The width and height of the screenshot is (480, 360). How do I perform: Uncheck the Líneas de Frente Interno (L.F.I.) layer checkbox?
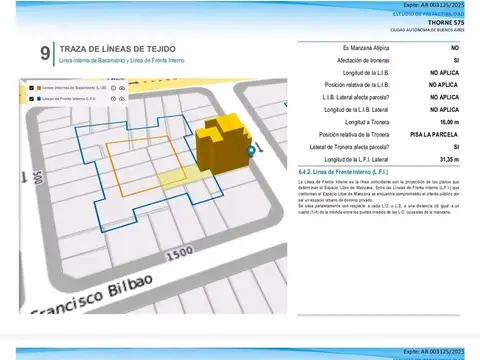[31, 99]
